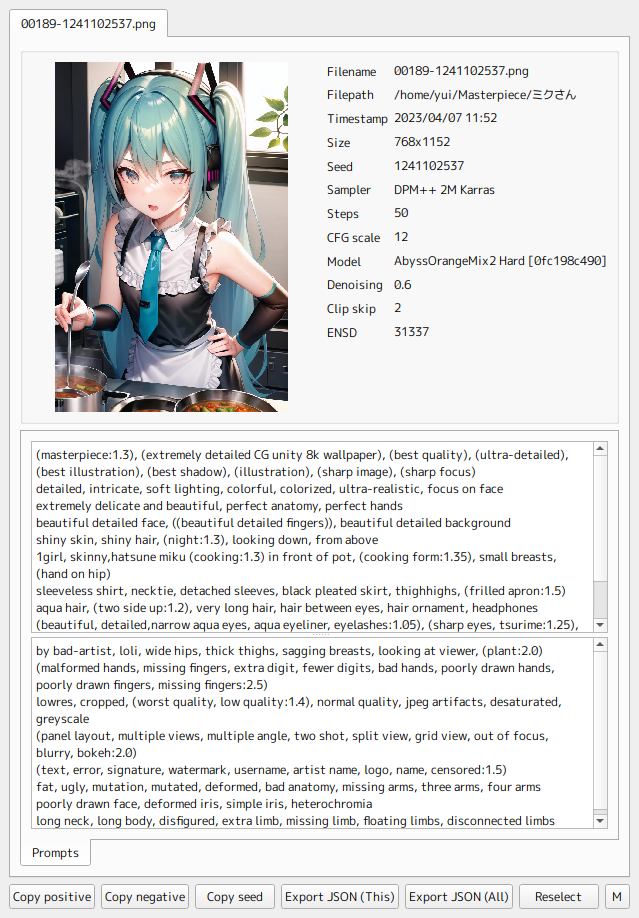This screenshot has width=639, height=918.
Task: Click the Copy positive button
Action: point(52,897)
